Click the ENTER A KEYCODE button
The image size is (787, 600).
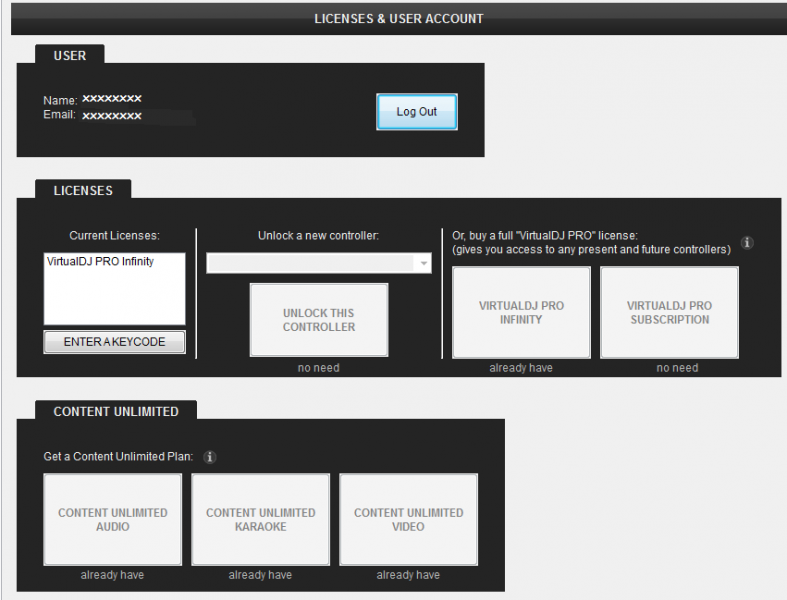[114, 342]
